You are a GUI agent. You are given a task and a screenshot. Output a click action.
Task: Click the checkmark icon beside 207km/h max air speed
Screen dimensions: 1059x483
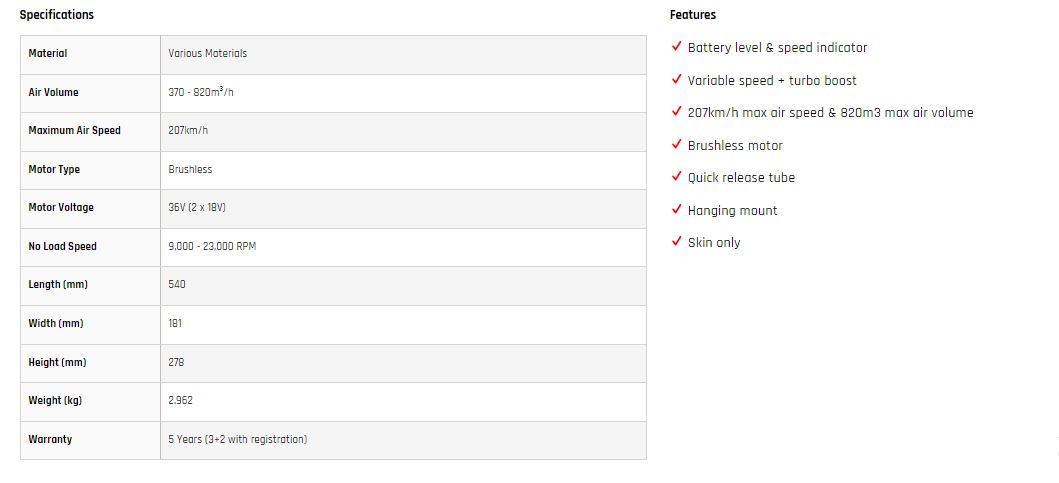(676, 111)
